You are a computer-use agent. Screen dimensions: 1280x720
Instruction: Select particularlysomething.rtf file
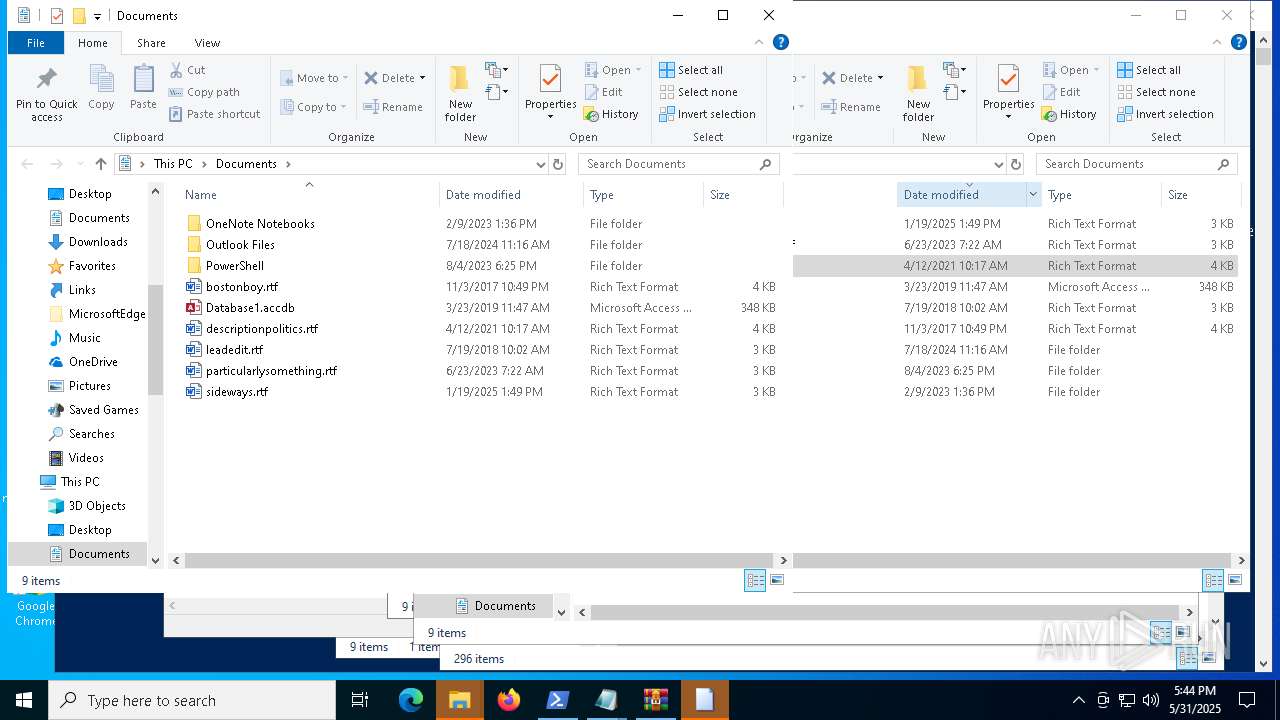pos(271,371)
